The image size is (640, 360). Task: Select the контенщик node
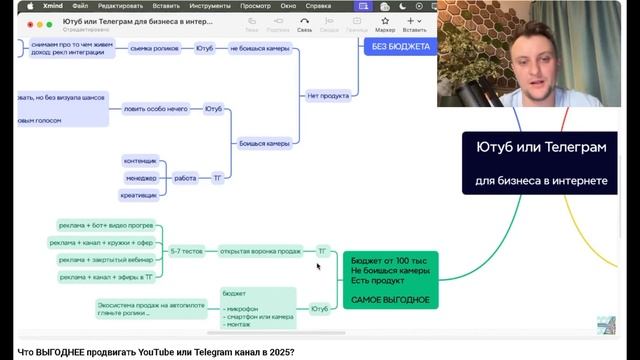pyautogui.click(x=140, y=161)
